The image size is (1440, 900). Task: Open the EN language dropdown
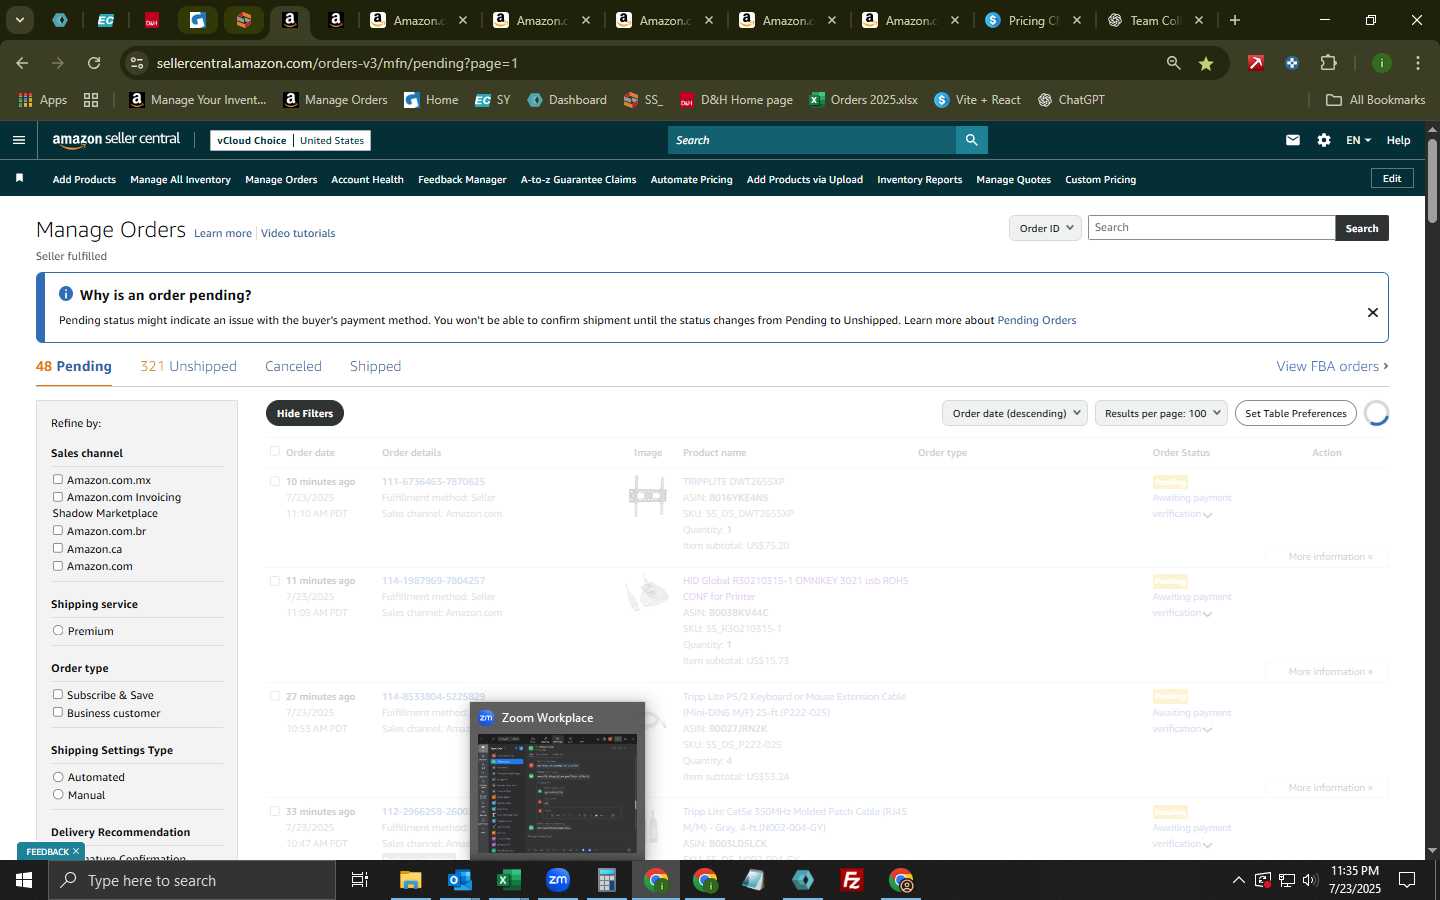click(1358, 140)
